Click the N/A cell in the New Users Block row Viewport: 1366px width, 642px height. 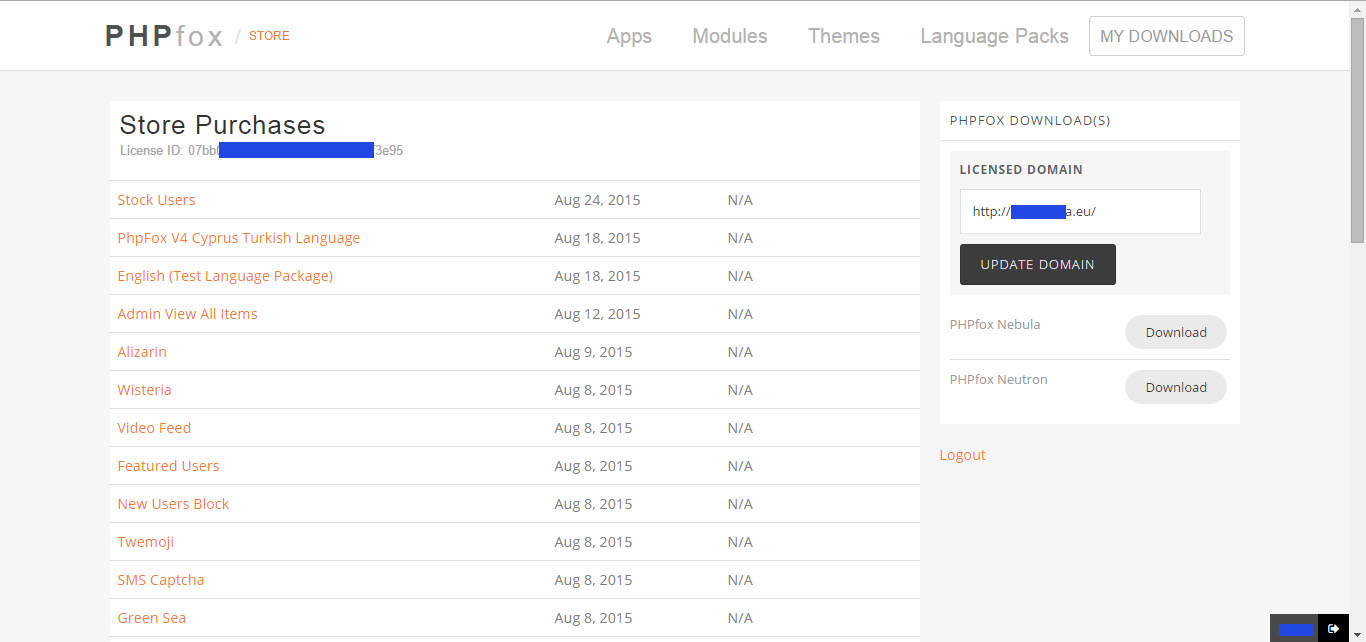(740, 504)
